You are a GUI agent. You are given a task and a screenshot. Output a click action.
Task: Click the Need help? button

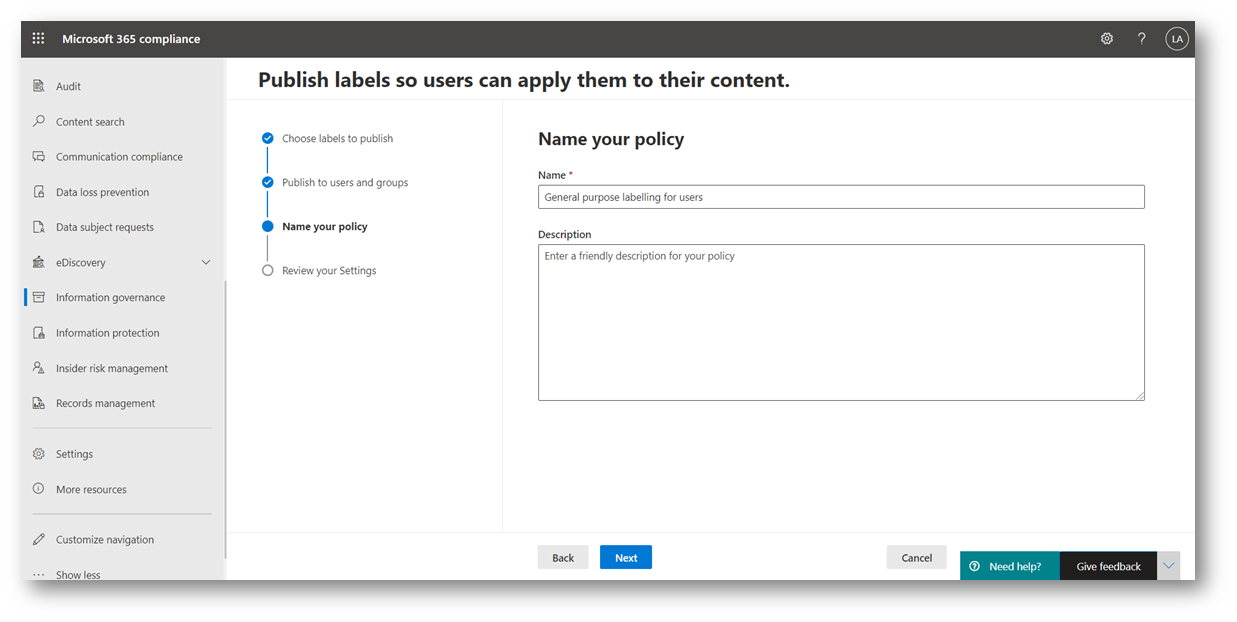tap(1010, 566)
